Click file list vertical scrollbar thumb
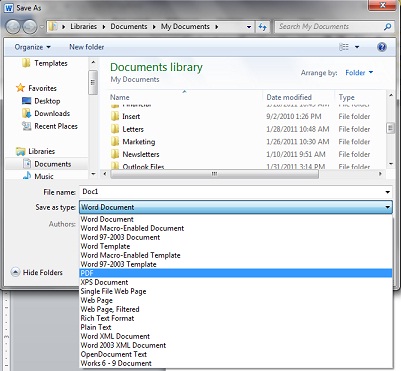 [x=390, y=128]
